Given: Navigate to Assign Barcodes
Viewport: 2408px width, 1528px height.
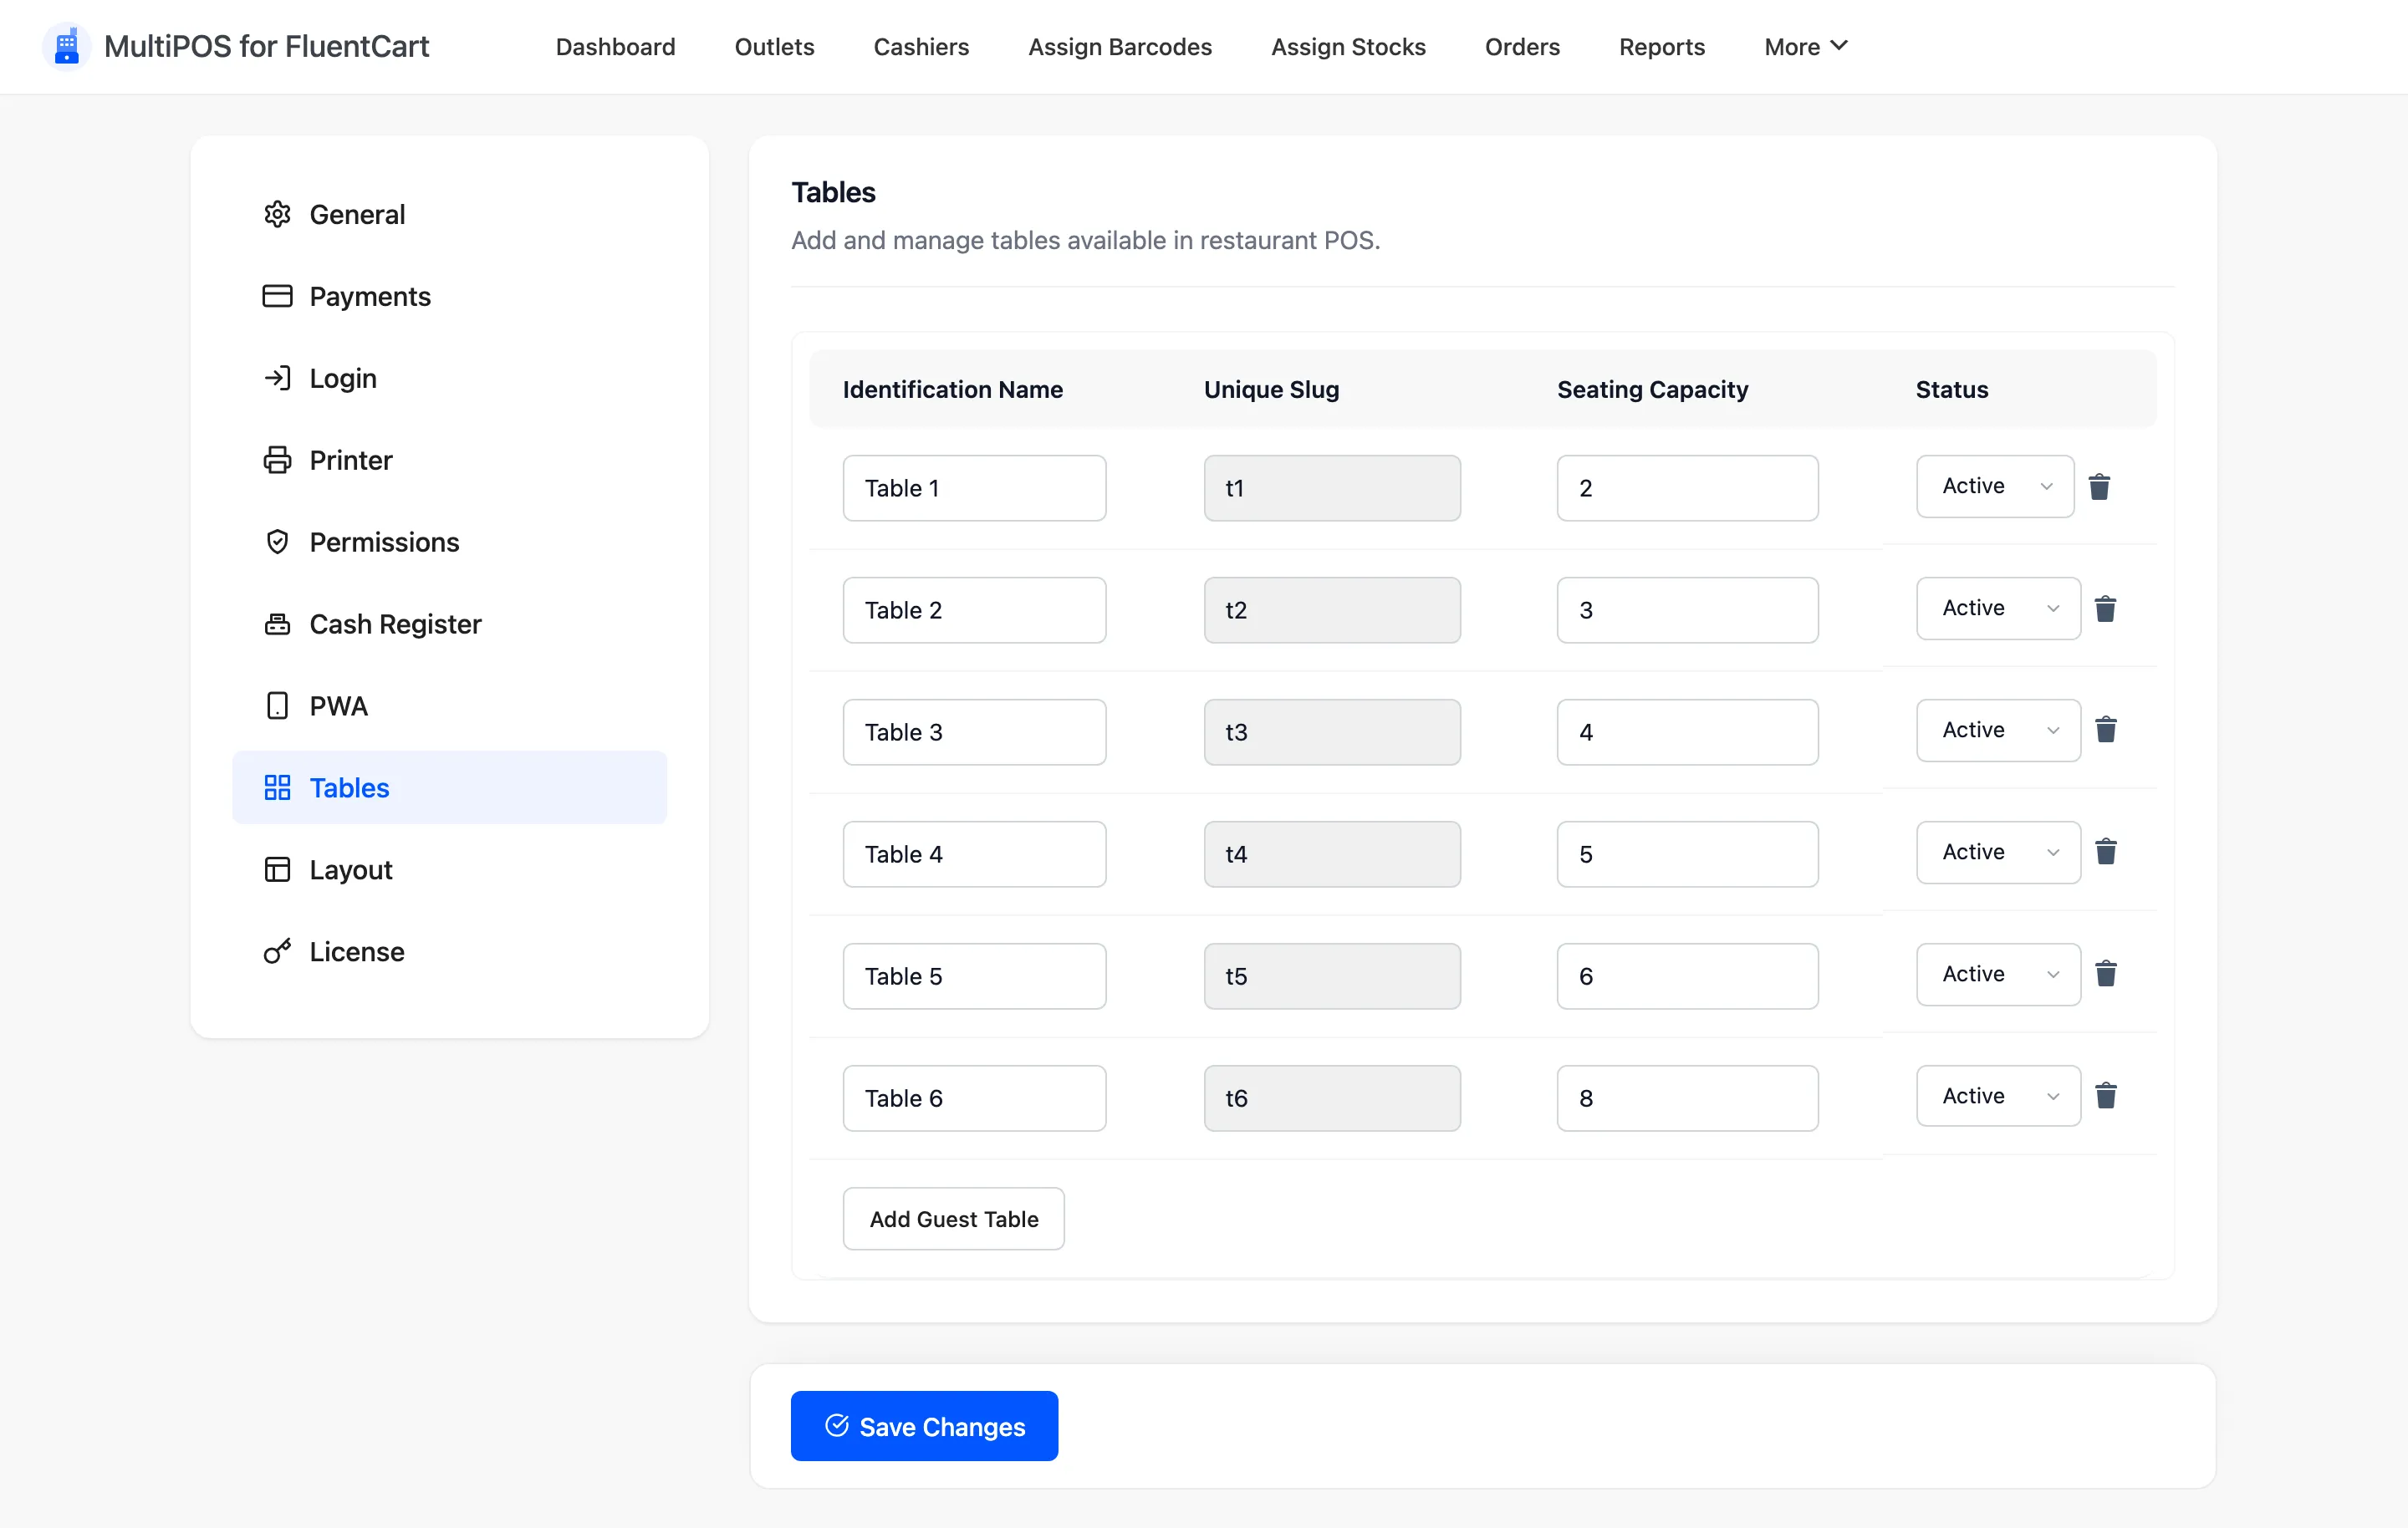Looking at the screenshot, I should 1120,47.
